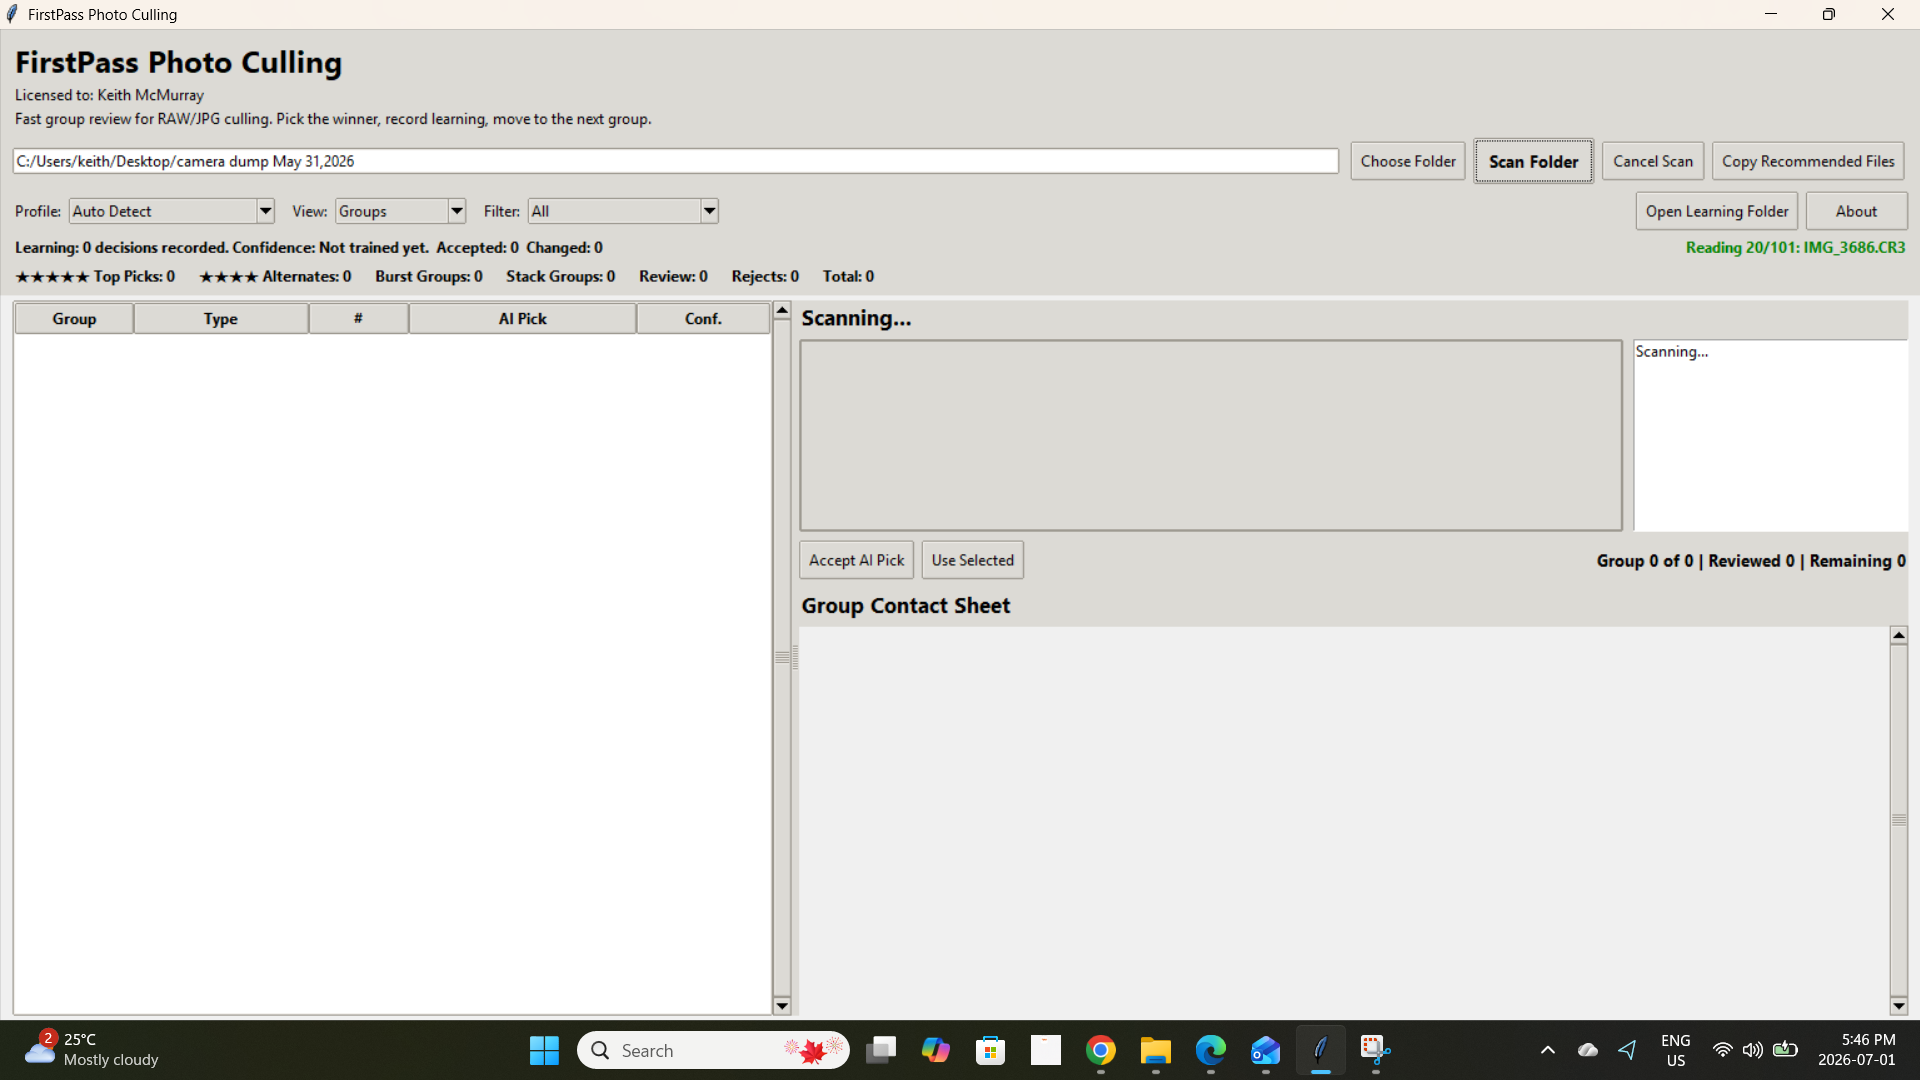Open Outlook from taskbar
1920x1080 pixels.
coord(1266,1050)
